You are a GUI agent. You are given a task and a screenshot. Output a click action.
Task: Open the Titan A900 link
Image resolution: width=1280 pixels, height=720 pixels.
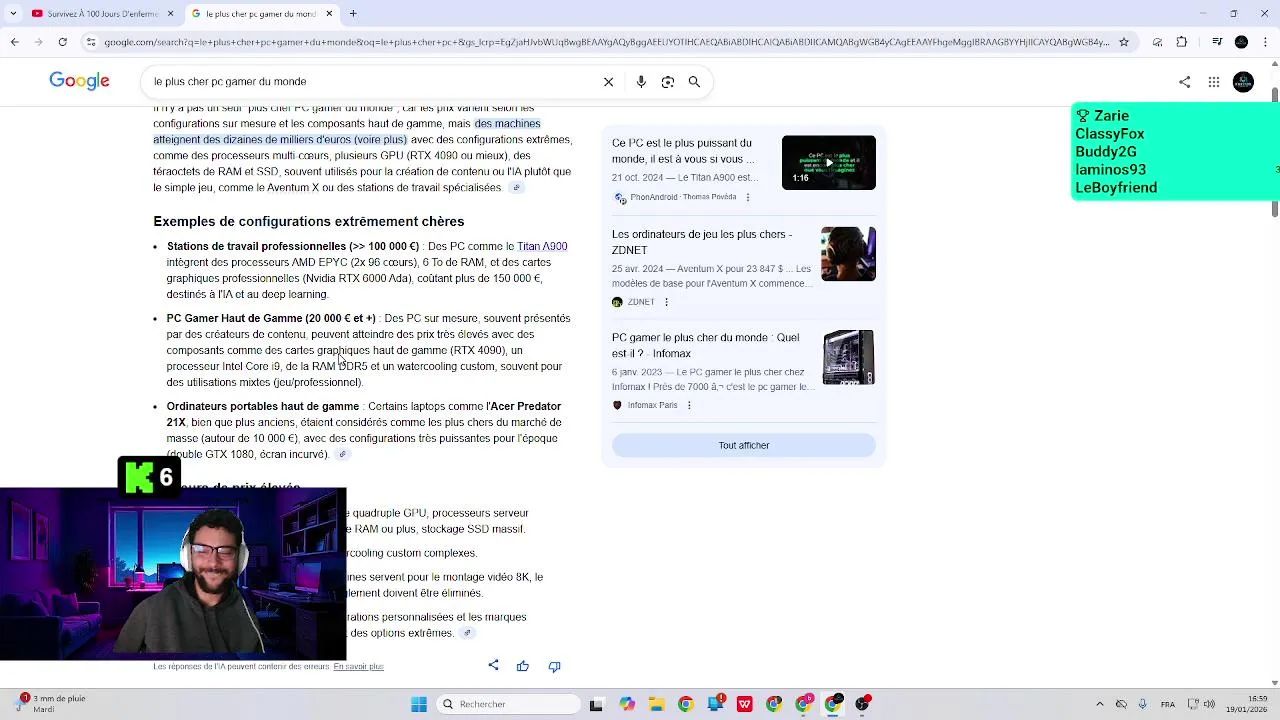tap(542, 246)
